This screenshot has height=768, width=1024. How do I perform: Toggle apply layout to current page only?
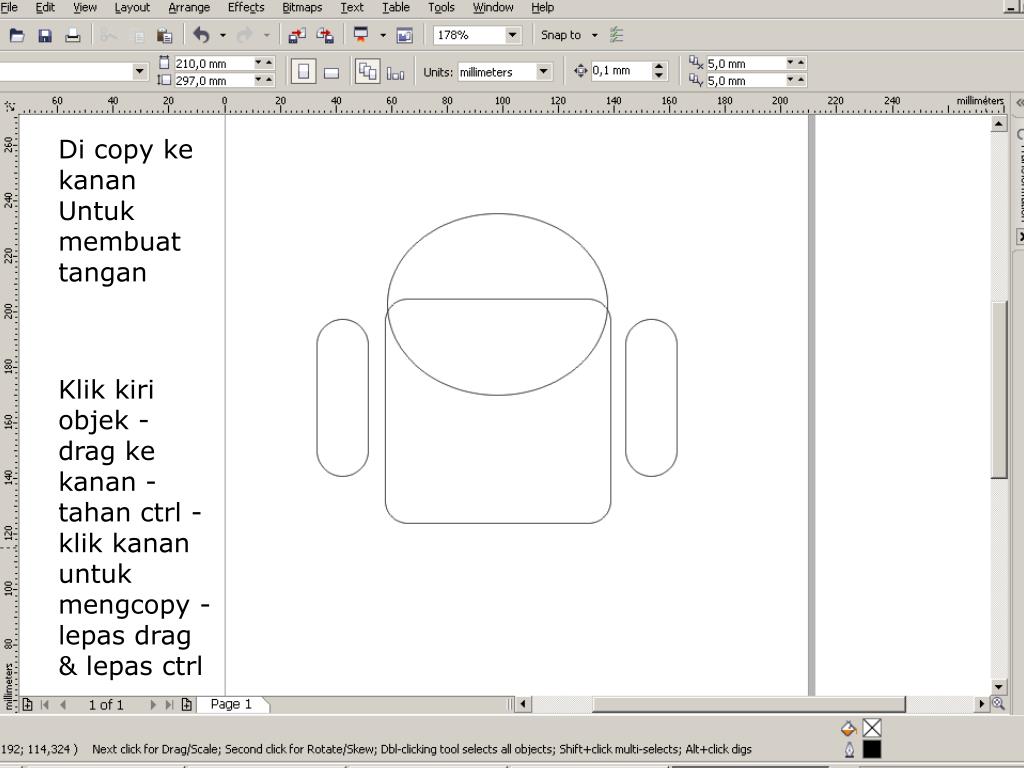click(x=395, y=73)
